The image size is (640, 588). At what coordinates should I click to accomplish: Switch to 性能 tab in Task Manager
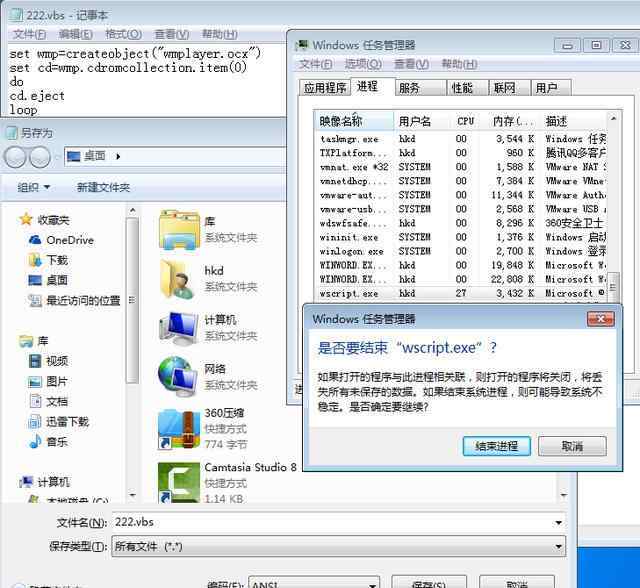point(468,88)
